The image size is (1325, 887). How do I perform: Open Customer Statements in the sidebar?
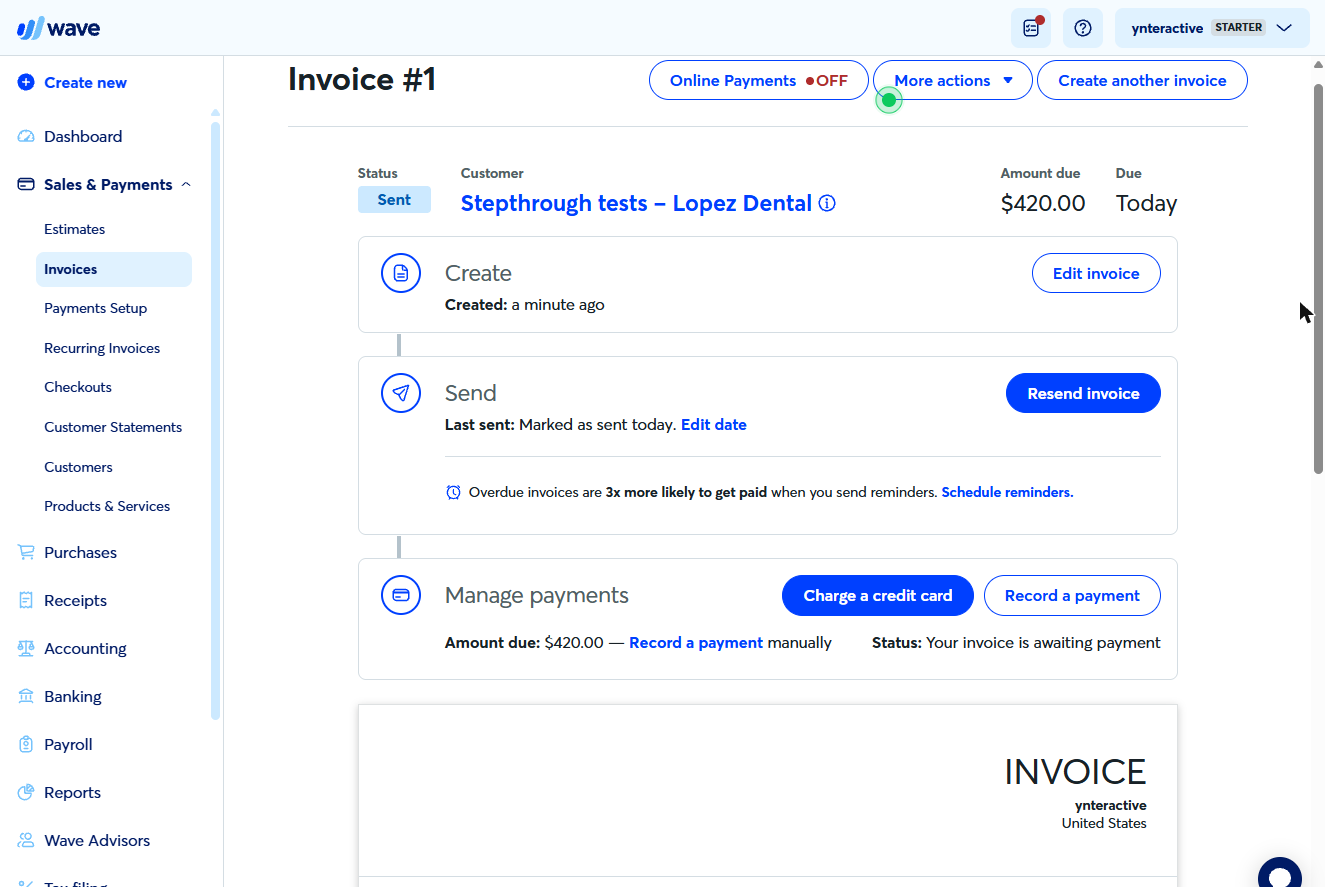pos(113,427)
